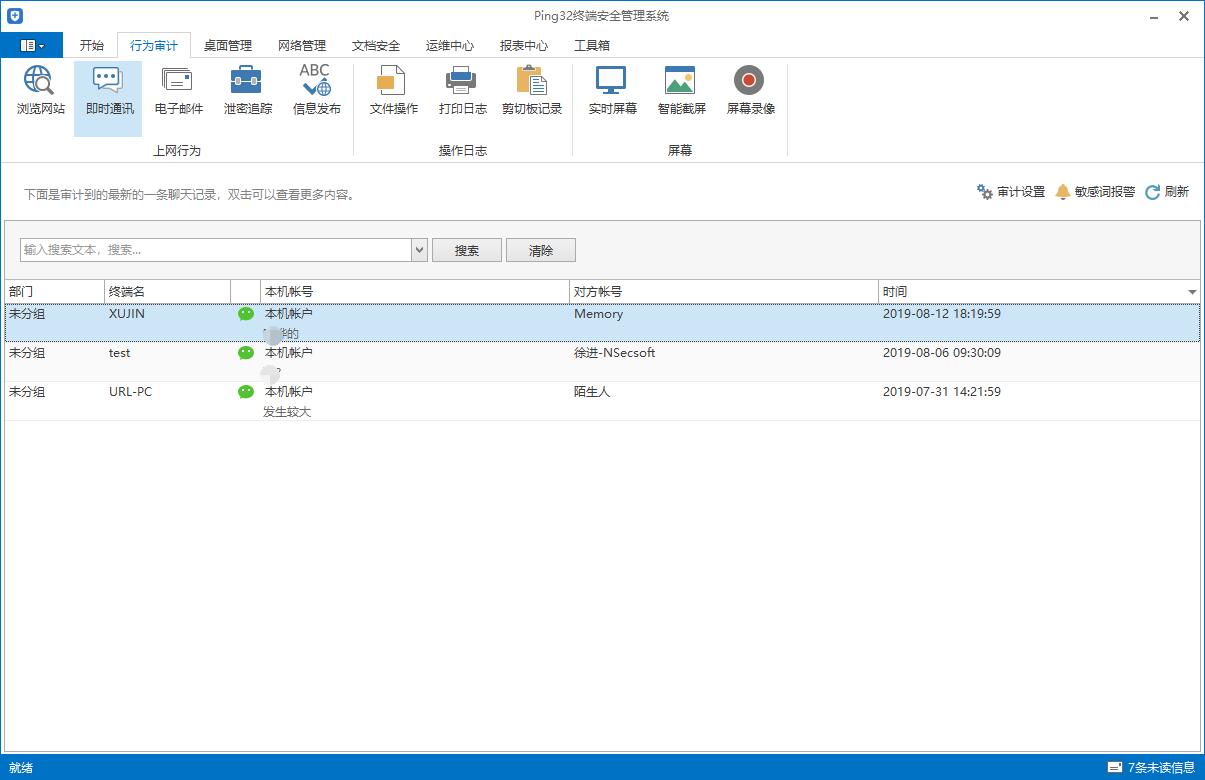
Task: Open 审计设置 audit settings
Action: [x=1011, y=192]
